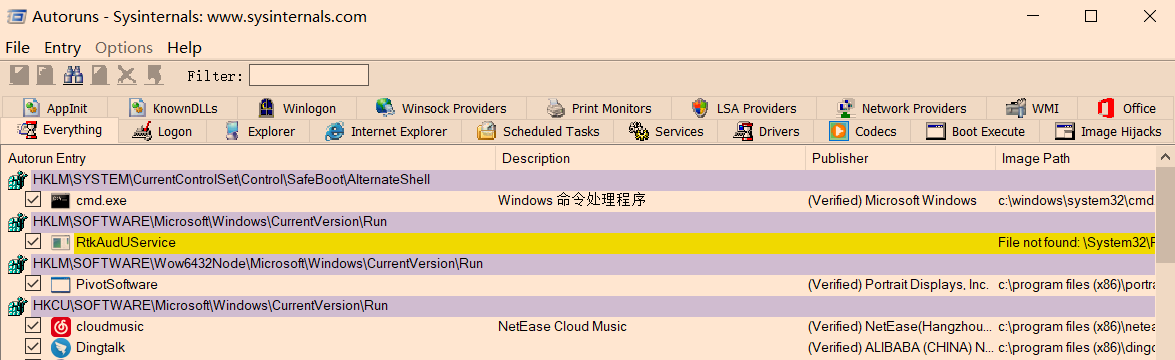This screenshot has width=1175, height=360.
Task: Switch to the Logon tab
Action: pyautogui.click(x=162, y=131)
